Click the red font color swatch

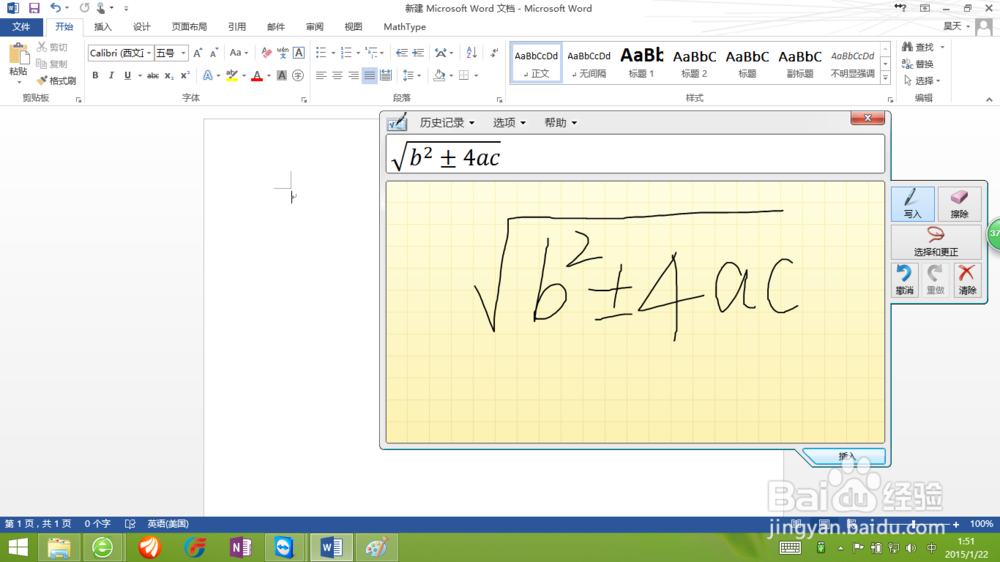[x=257, y=75]
